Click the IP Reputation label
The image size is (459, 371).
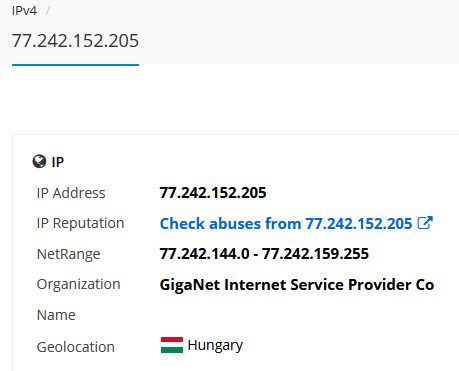[80, 223]
